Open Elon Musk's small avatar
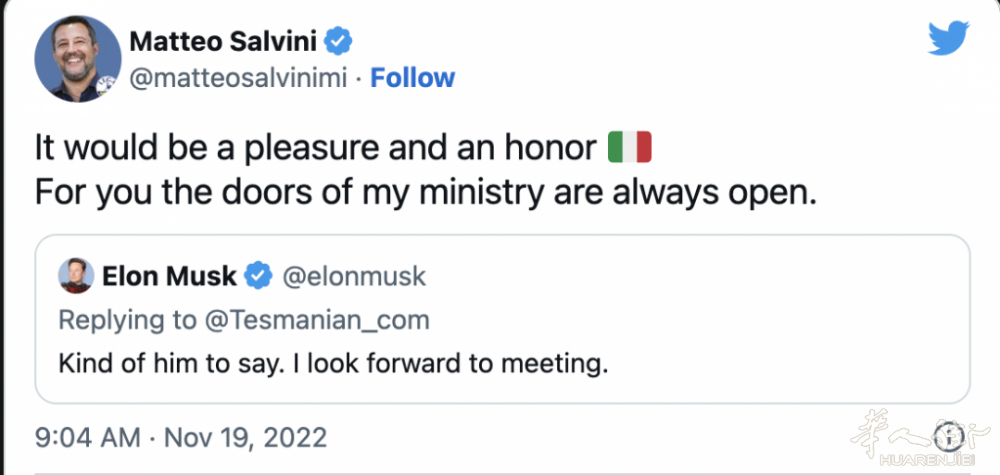Image resolution: width=1000 pixels, height=475 pixels. point(76,276)
